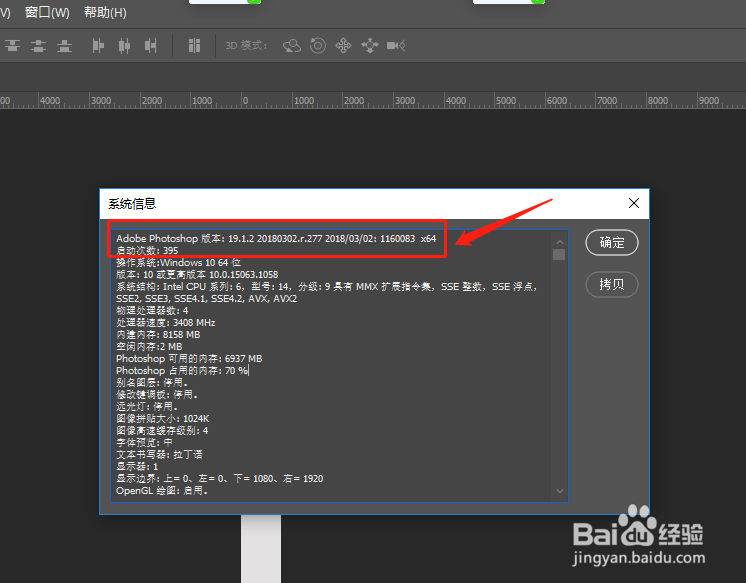The image size is (746, 583).
Task: Click the 操作系统:Windows 10 64 位 line
Action: (x=178, y=263)
